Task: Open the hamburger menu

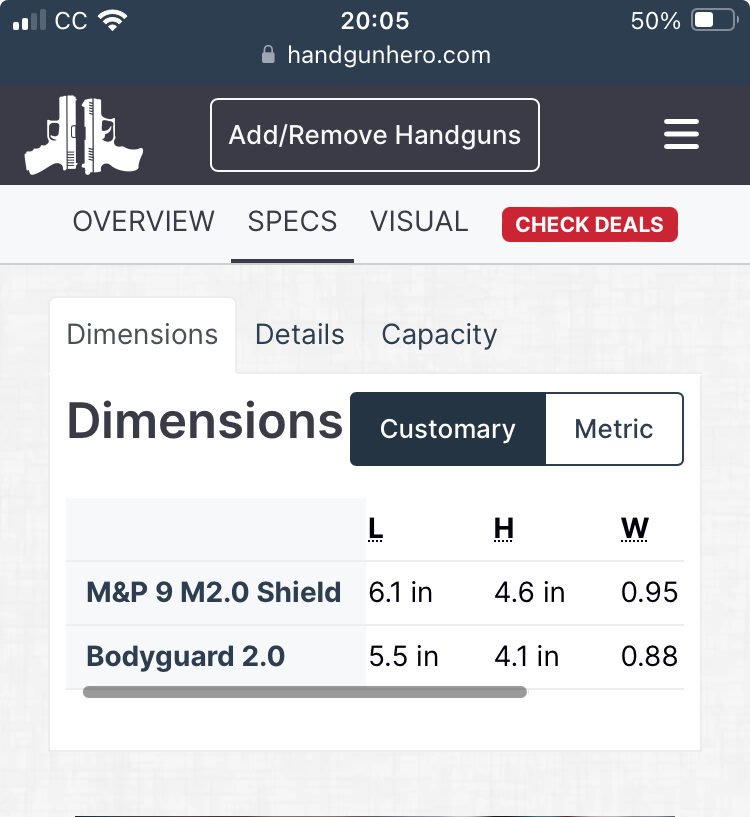Action: pos(681,134)
